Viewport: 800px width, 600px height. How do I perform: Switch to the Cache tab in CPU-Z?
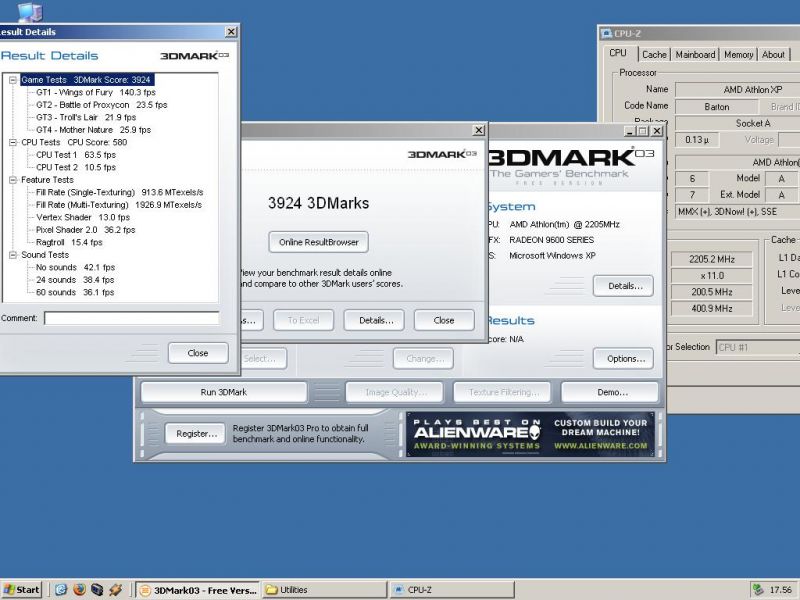pyautogui.click(x=654, y=55)
